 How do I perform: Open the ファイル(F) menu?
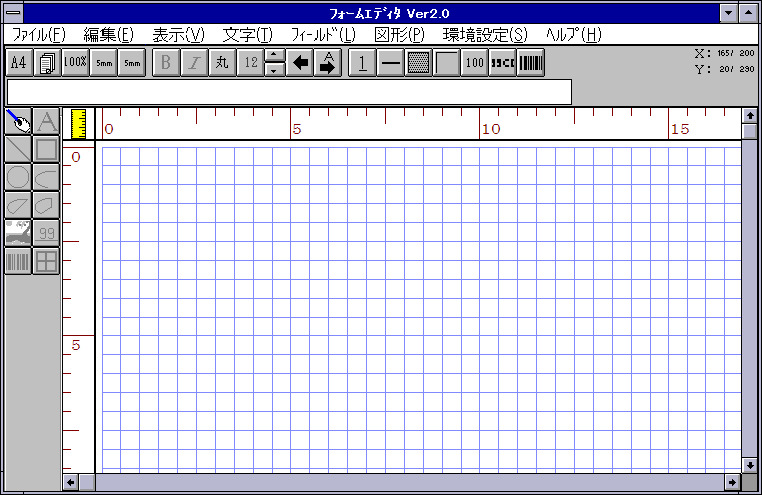(38, 34)
